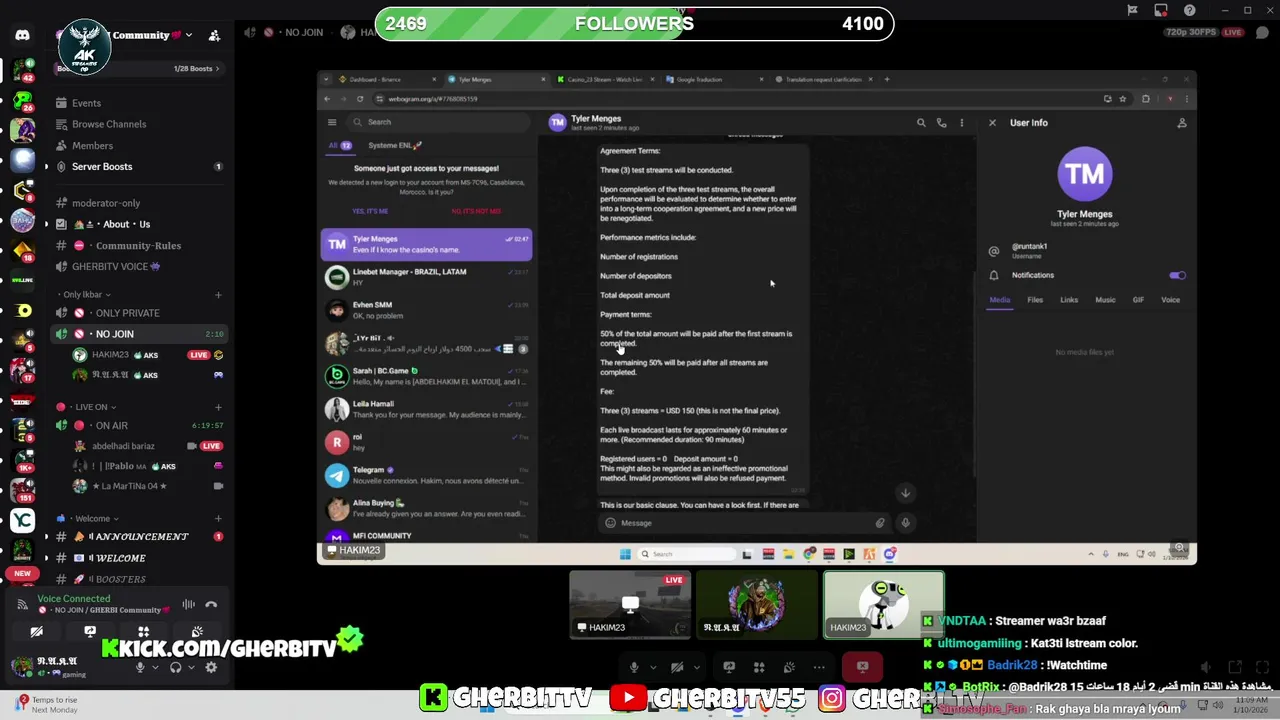
Task: Select the HAKIM23 live stream thumbnail
Action: point(630,605)
